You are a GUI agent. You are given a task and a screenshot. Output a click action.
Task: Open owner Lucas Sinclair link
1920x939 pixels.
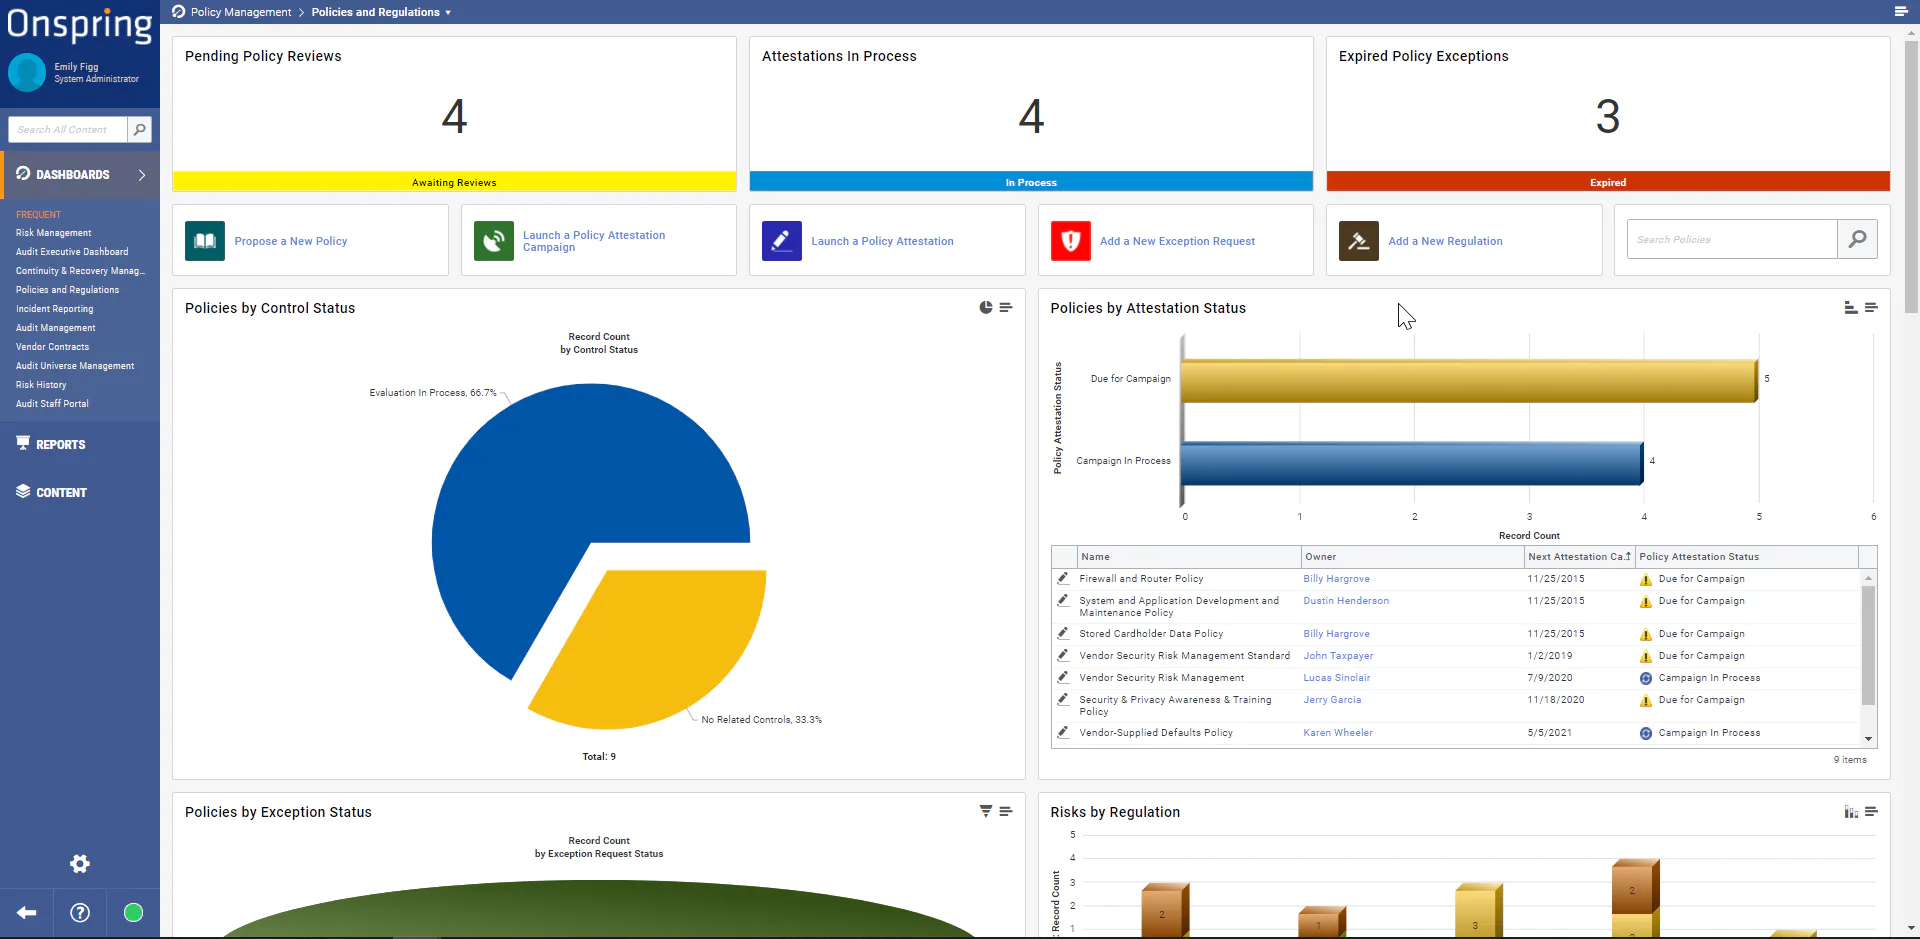(x=1337, y=678)
